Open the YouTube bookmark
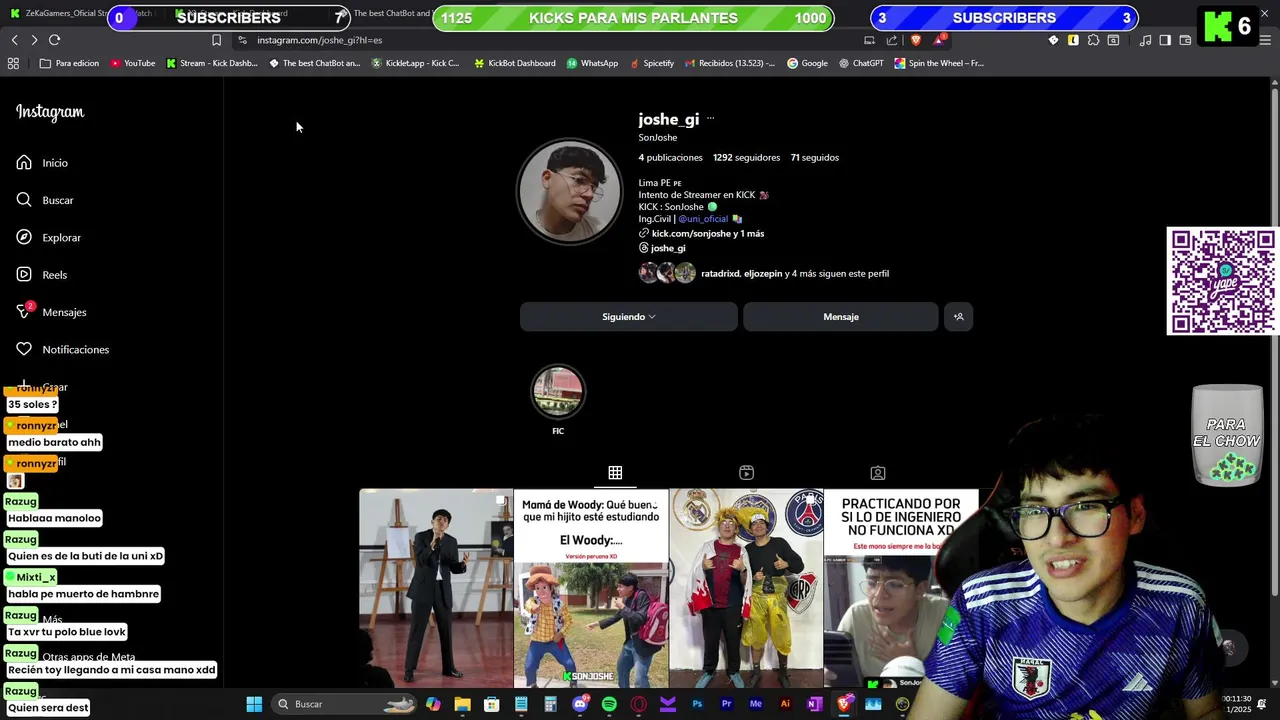 click(x=132, y=63)
